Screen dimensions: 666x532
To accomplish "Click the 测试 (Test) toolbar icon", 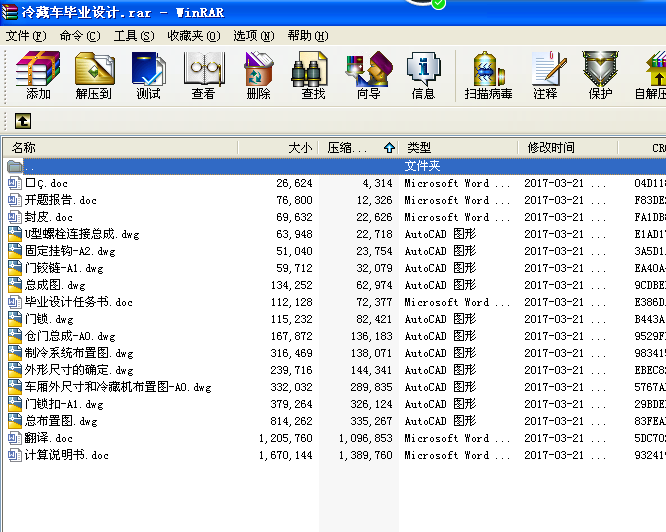I will click(148, 75).
